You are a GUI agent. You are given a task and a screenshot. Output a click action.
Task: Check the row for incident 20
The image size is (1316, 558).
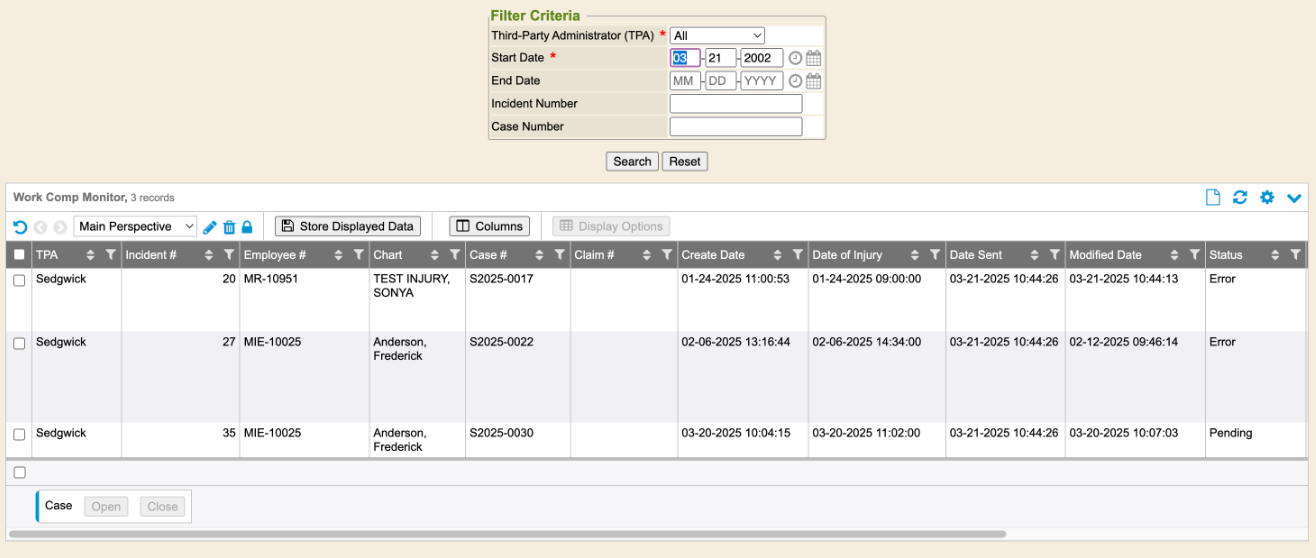[19, 281]
